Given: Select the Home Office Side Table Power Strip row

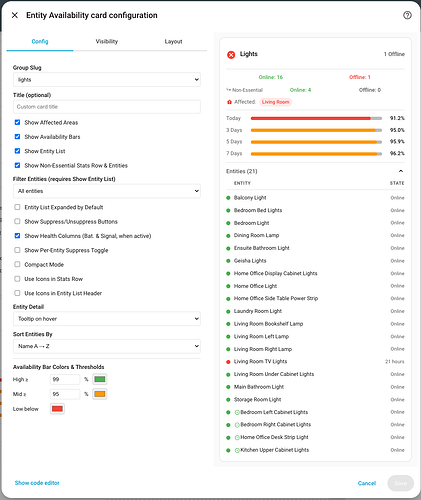Looking at the screenshot, I should click(x=315, y=299).
